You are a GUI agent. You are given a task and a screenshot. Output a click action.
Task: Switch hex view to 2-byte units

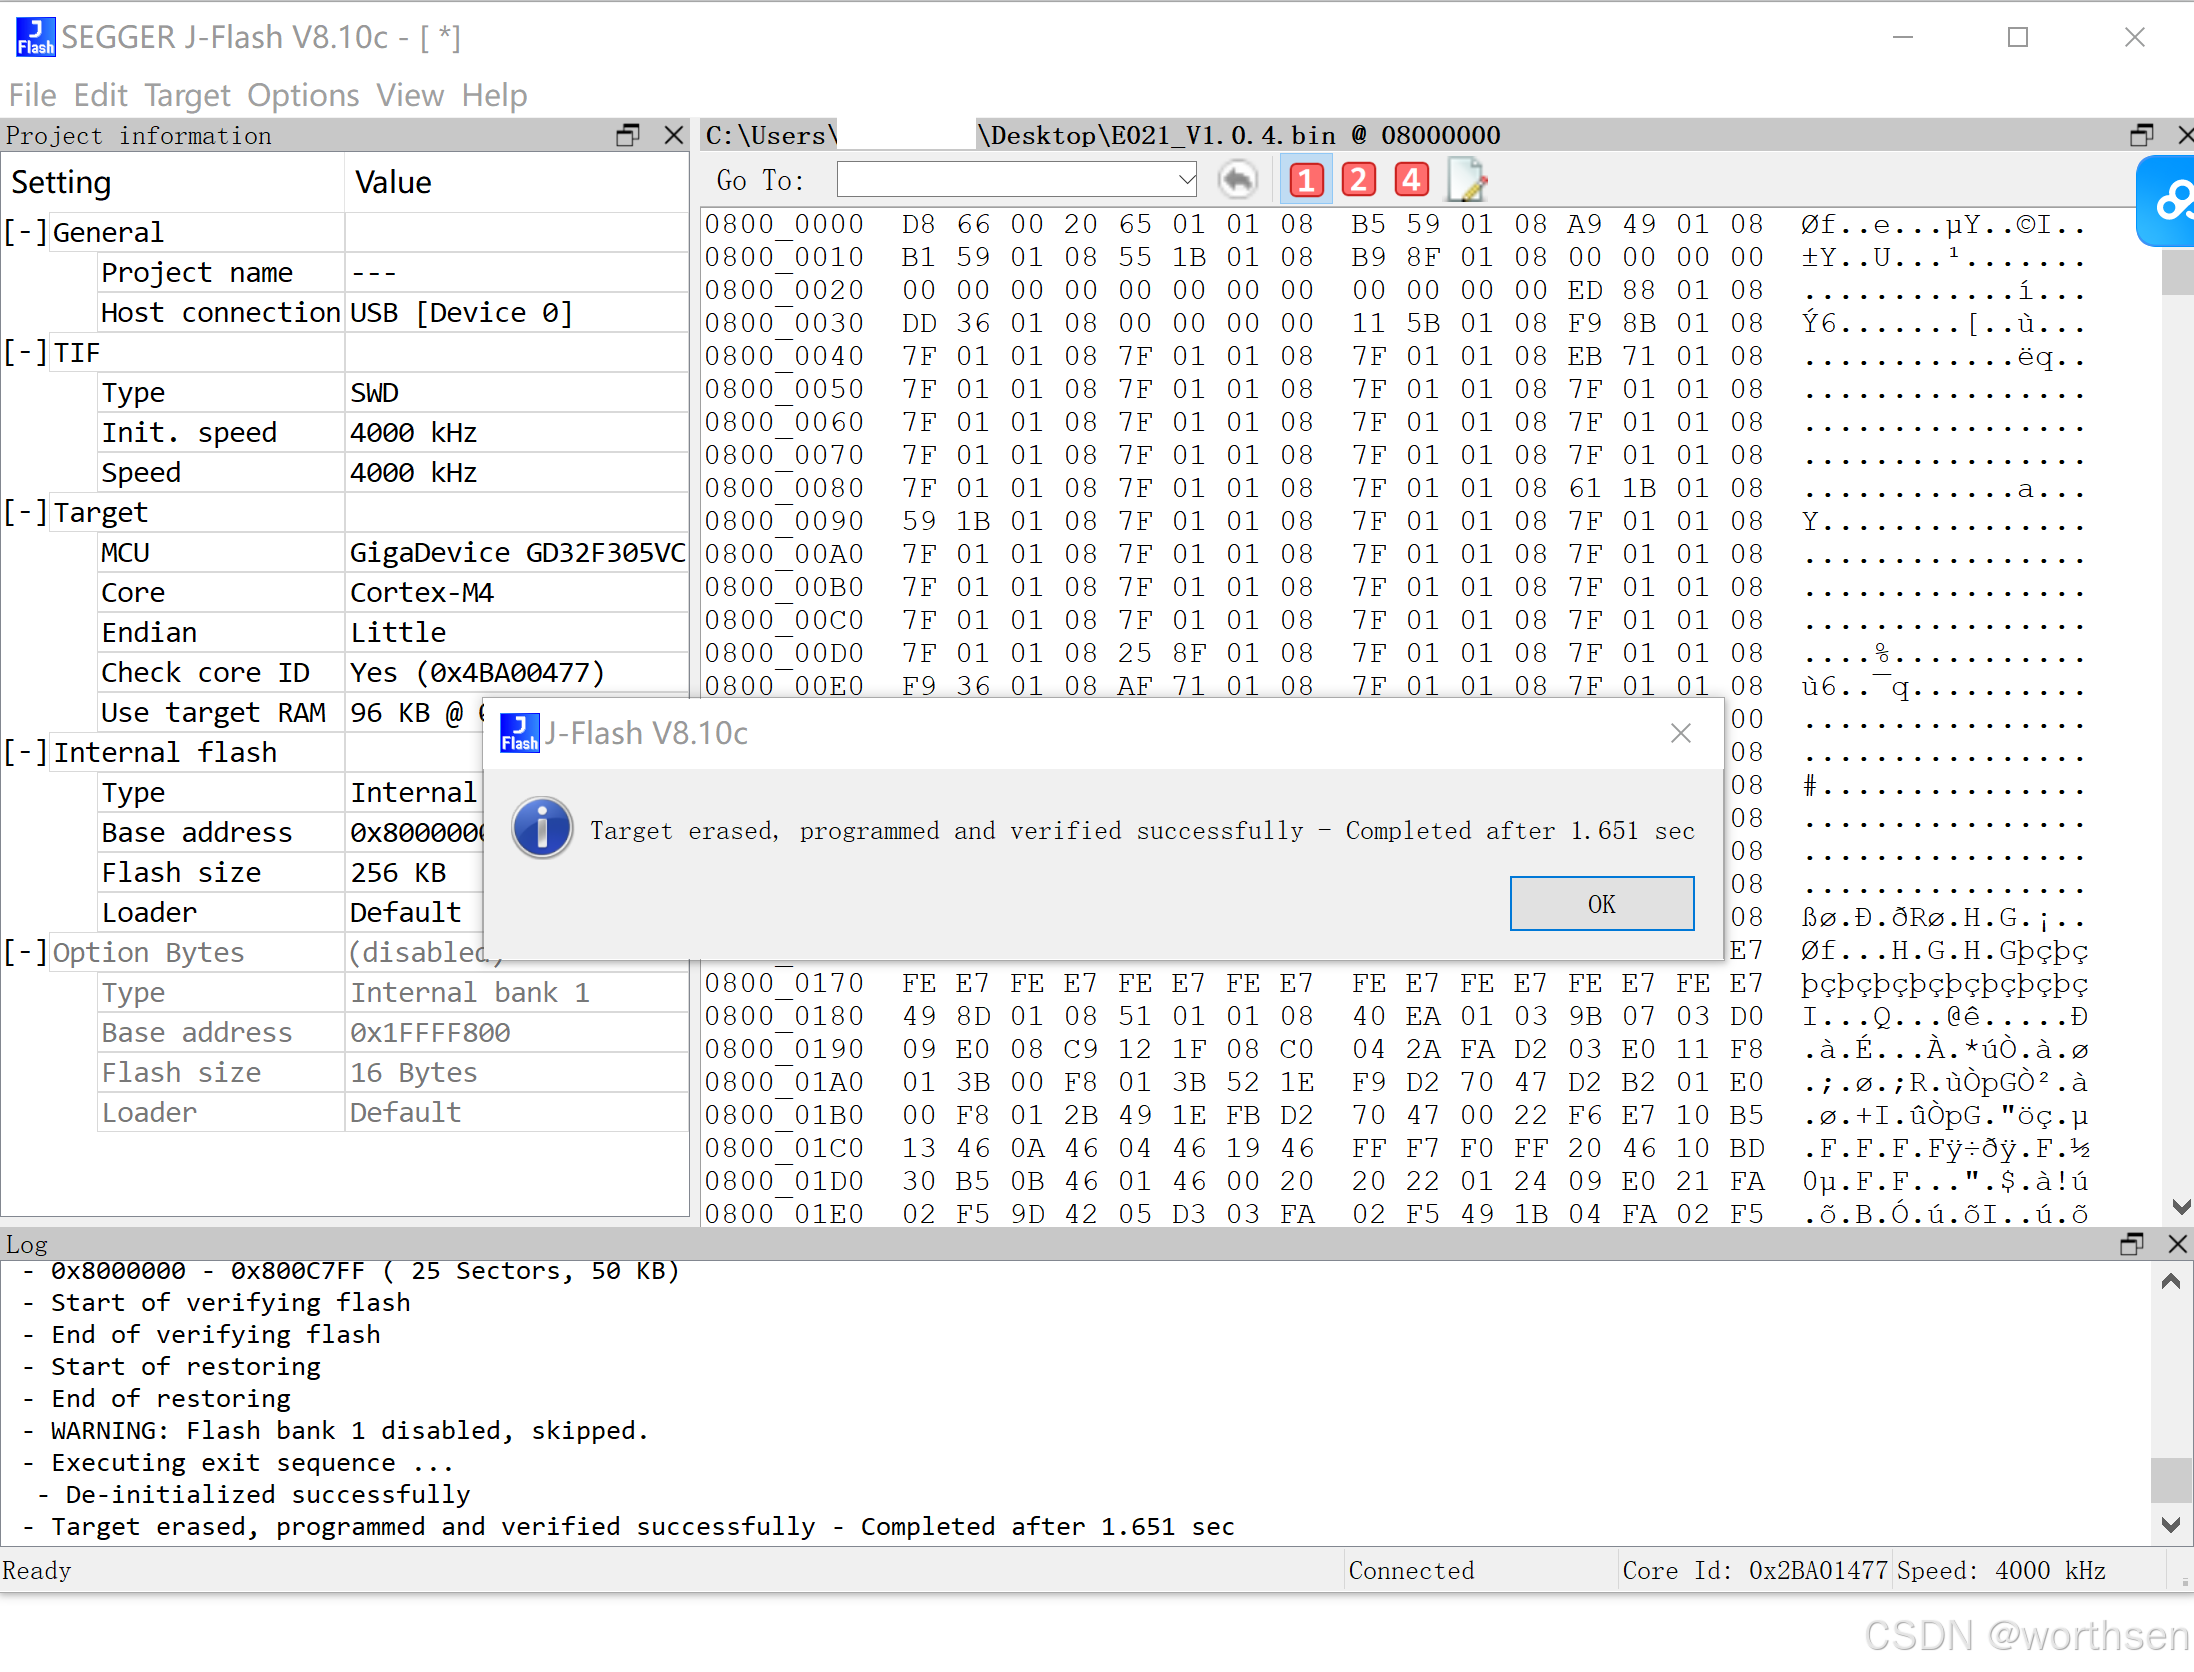1358,180
